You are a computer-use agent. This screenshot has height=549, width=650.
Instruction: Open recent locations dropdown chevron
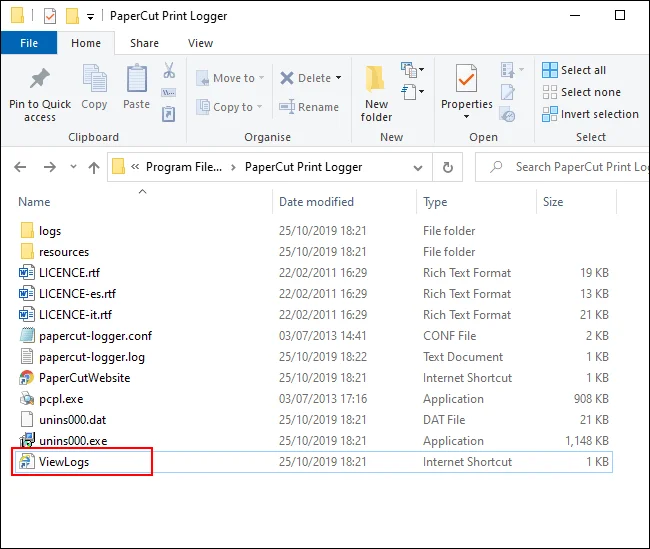click(73, 167)
